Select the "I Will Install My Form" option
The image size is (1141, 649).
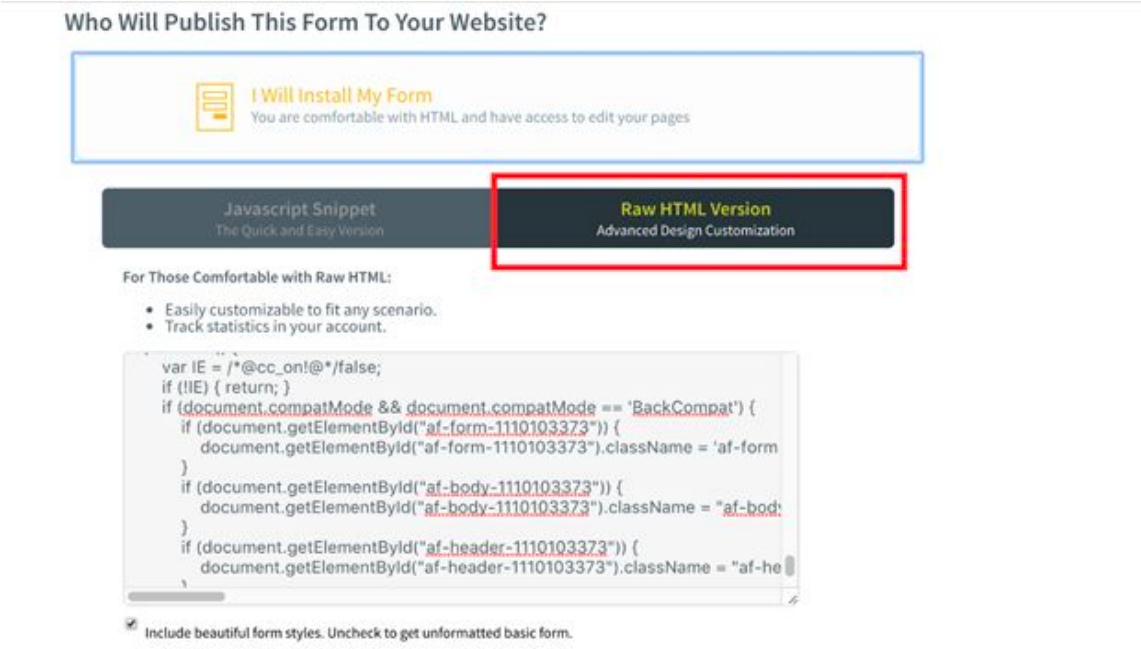coord(498,108)
